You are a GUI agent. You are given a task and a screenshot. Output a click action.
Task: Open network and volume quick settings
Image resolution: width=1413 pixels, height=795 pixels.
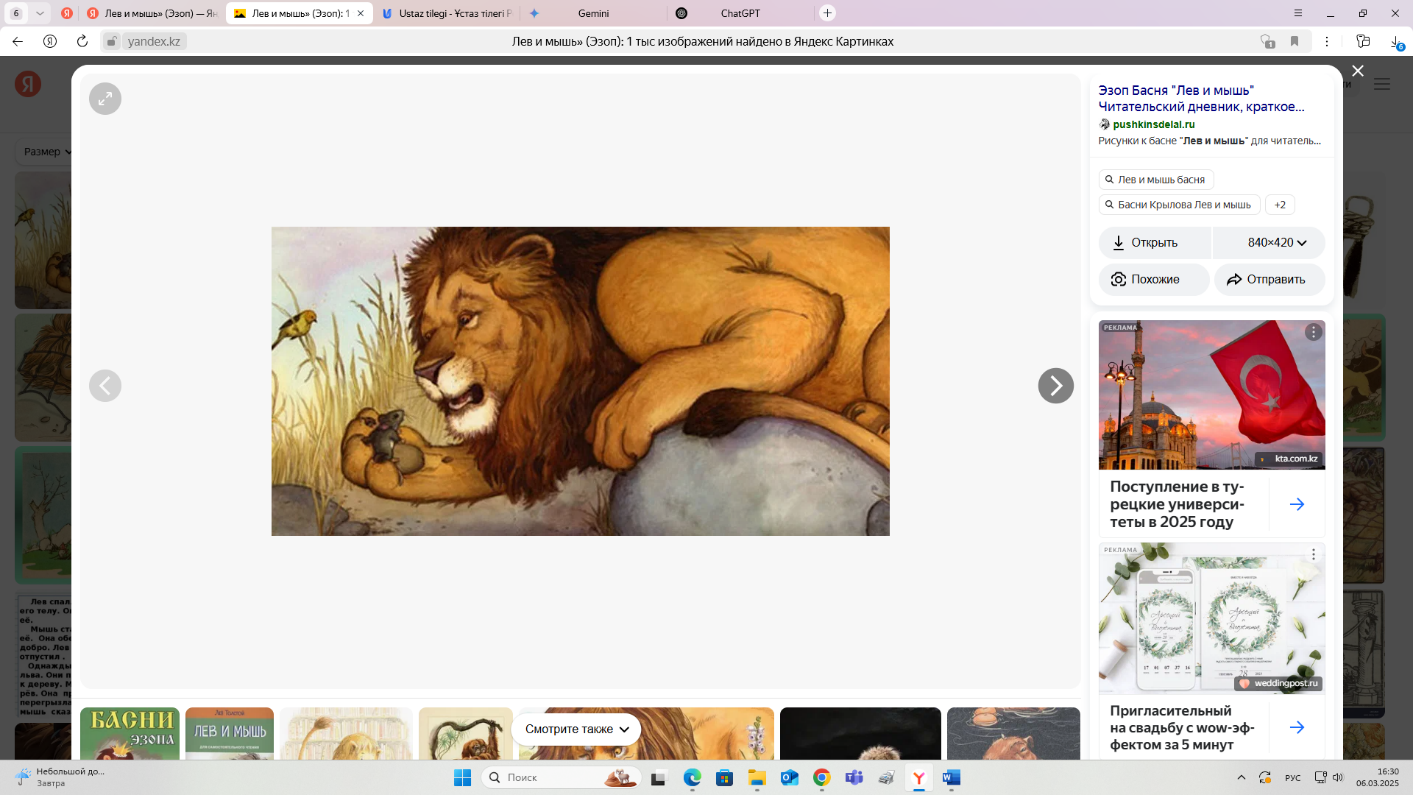(1329, 777)
